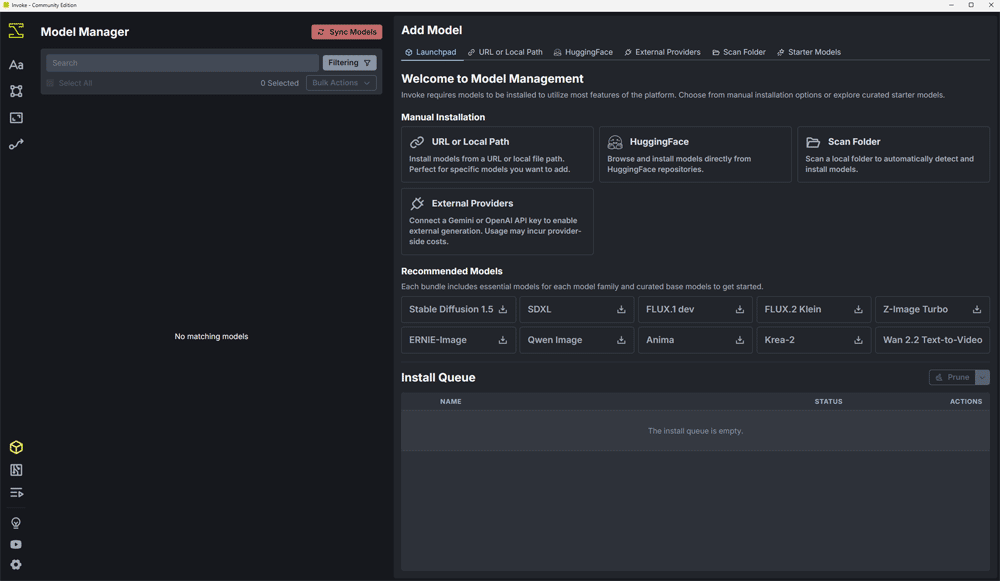The image size is (1000, 581).
Task: Click the folder icon on Scan Folder card
Action: pos(812,142)
